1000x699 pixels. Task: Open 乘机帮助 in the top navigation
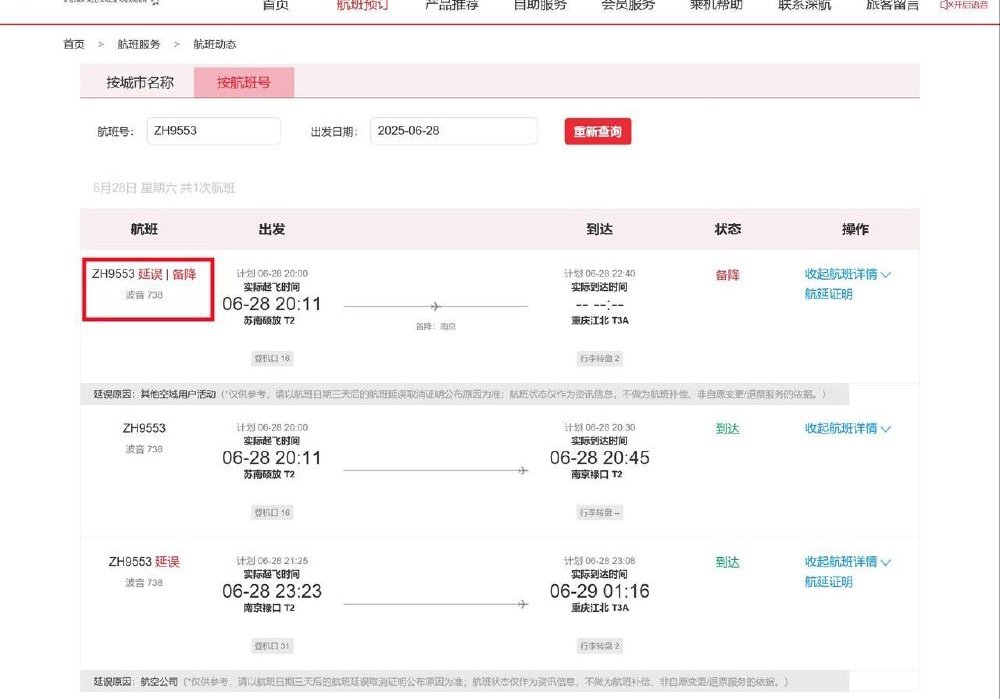pos(716,5)
